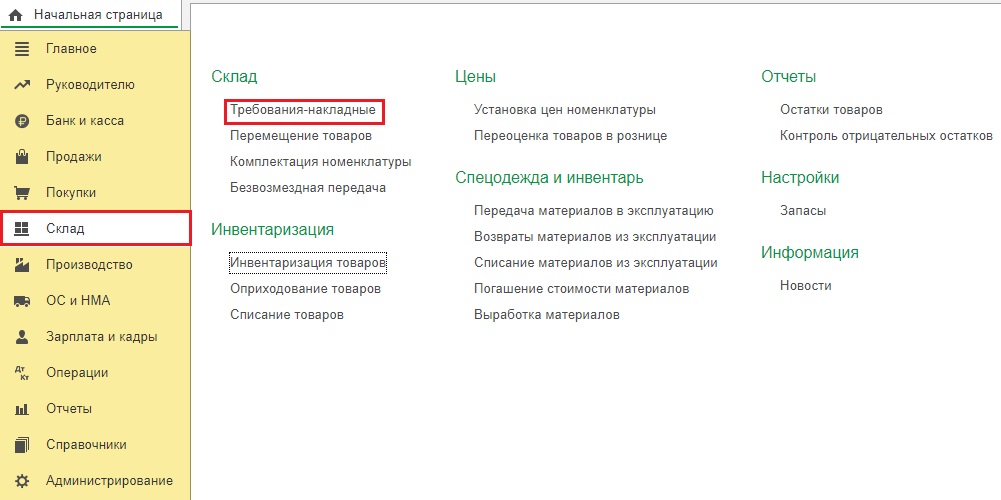Open Безвозмездная передача link
The width and height of the screenshot is (1001, 500).
tap(308, 188)
